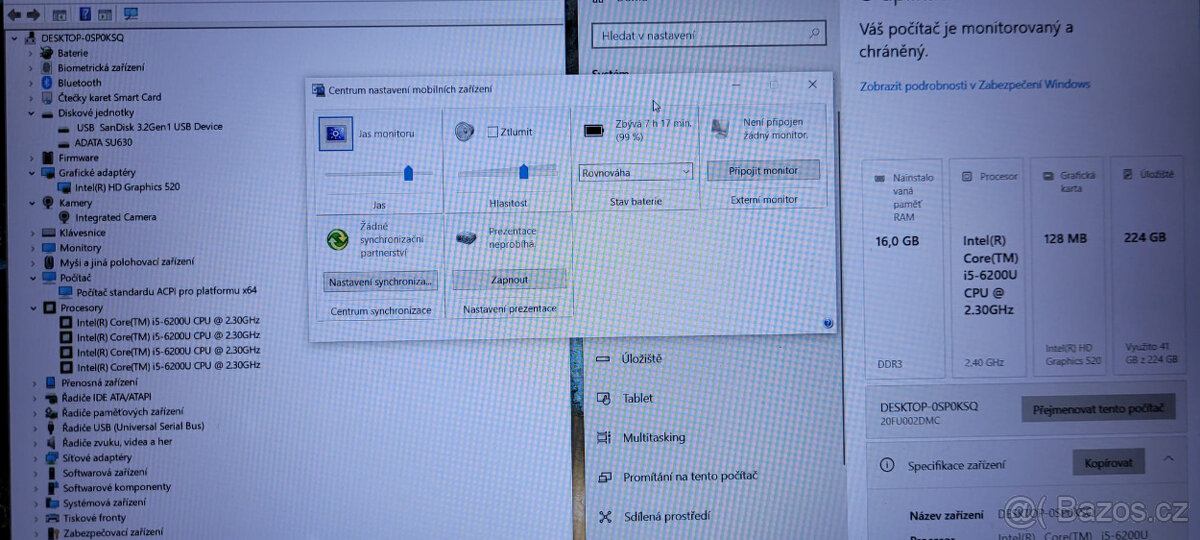Select Softwarové komponenty tree row

coord(117,487)
